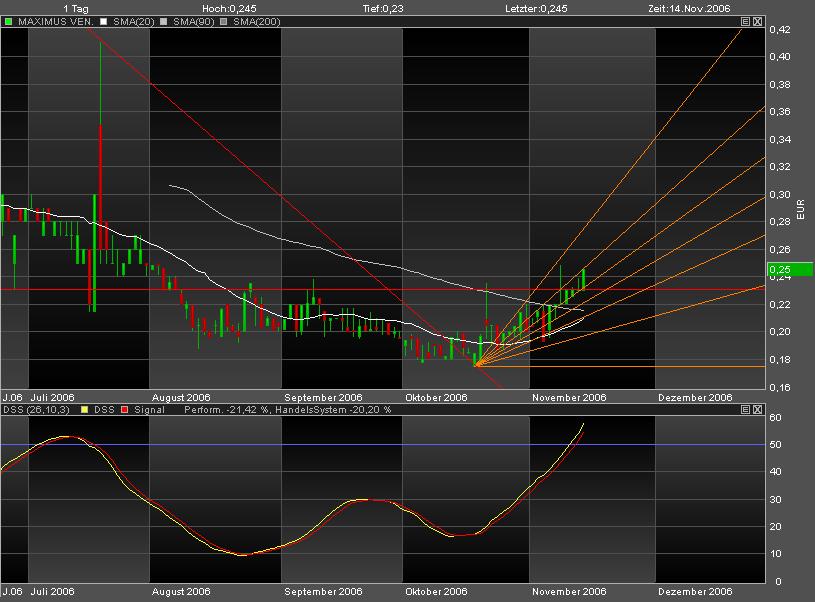The image size is (815, 602).
Task: Click the SMA(200) legend color swatch
Action: click(x=224, y=22)
